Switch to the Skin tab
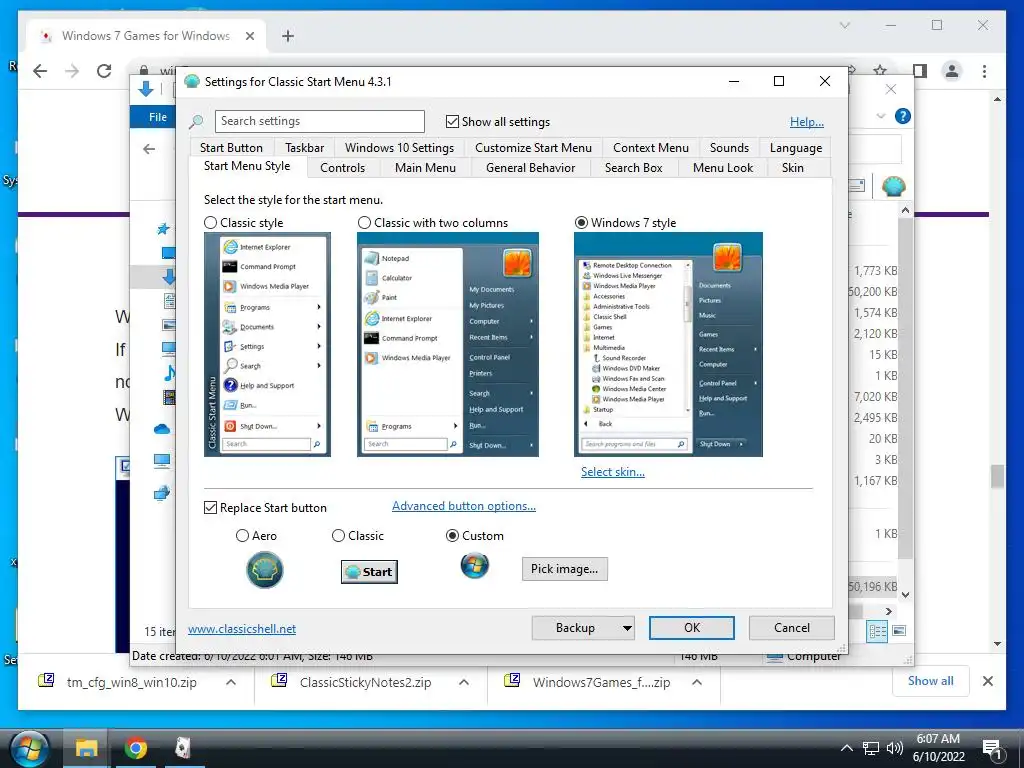 click(x=793, y=168)
